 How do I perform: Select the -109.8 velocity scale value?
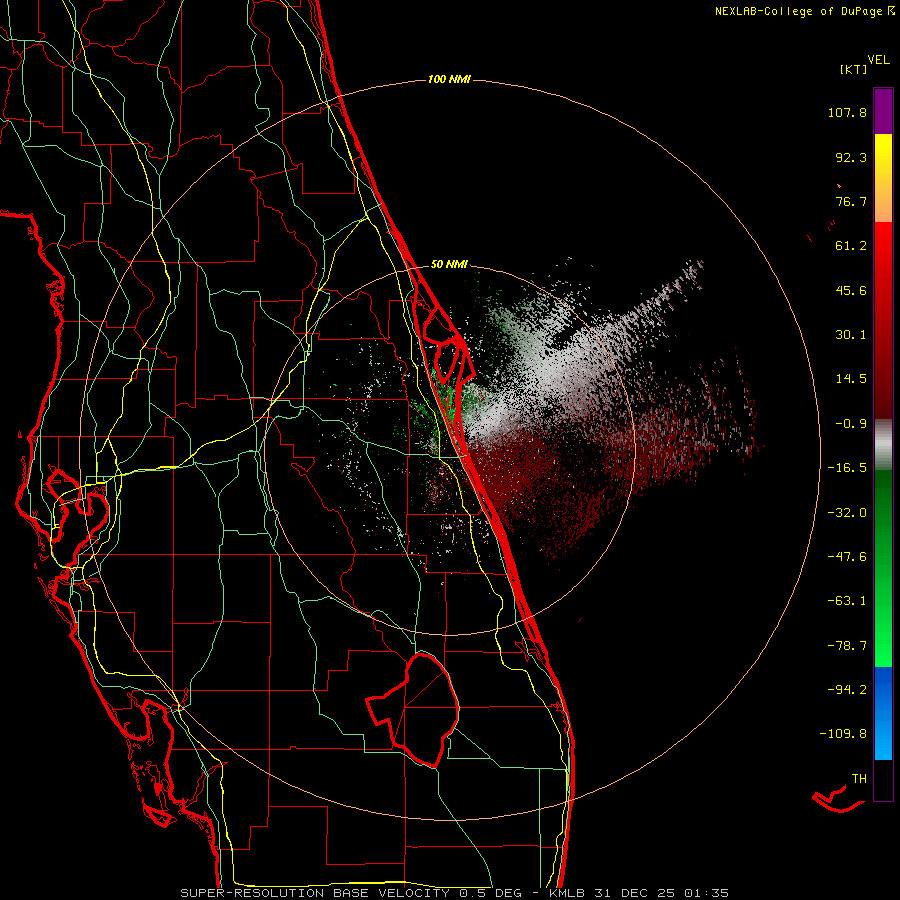tap(843, 734)
